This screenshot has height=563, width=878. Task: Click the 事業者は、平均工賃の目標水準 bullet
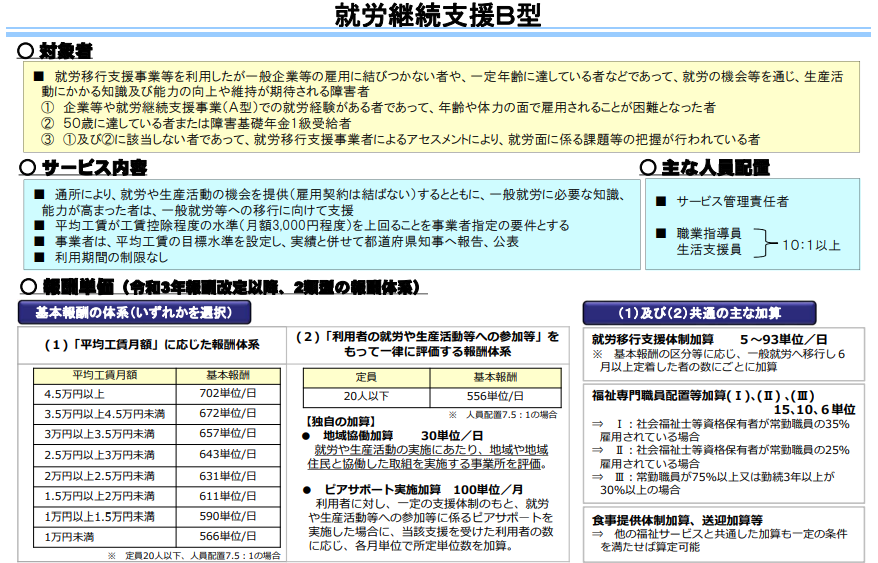tap(276, 241)
